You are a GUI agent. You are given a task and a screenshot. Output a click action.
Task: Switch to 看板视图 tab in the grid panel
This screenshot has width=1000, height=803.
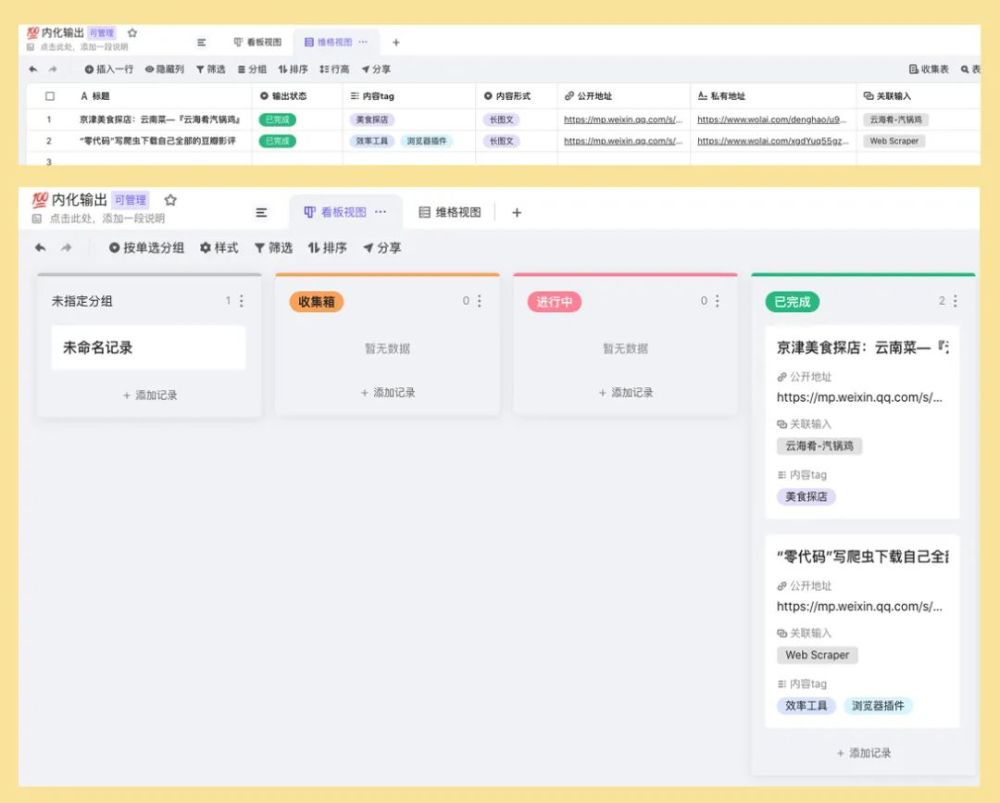(x=258, y=42)
